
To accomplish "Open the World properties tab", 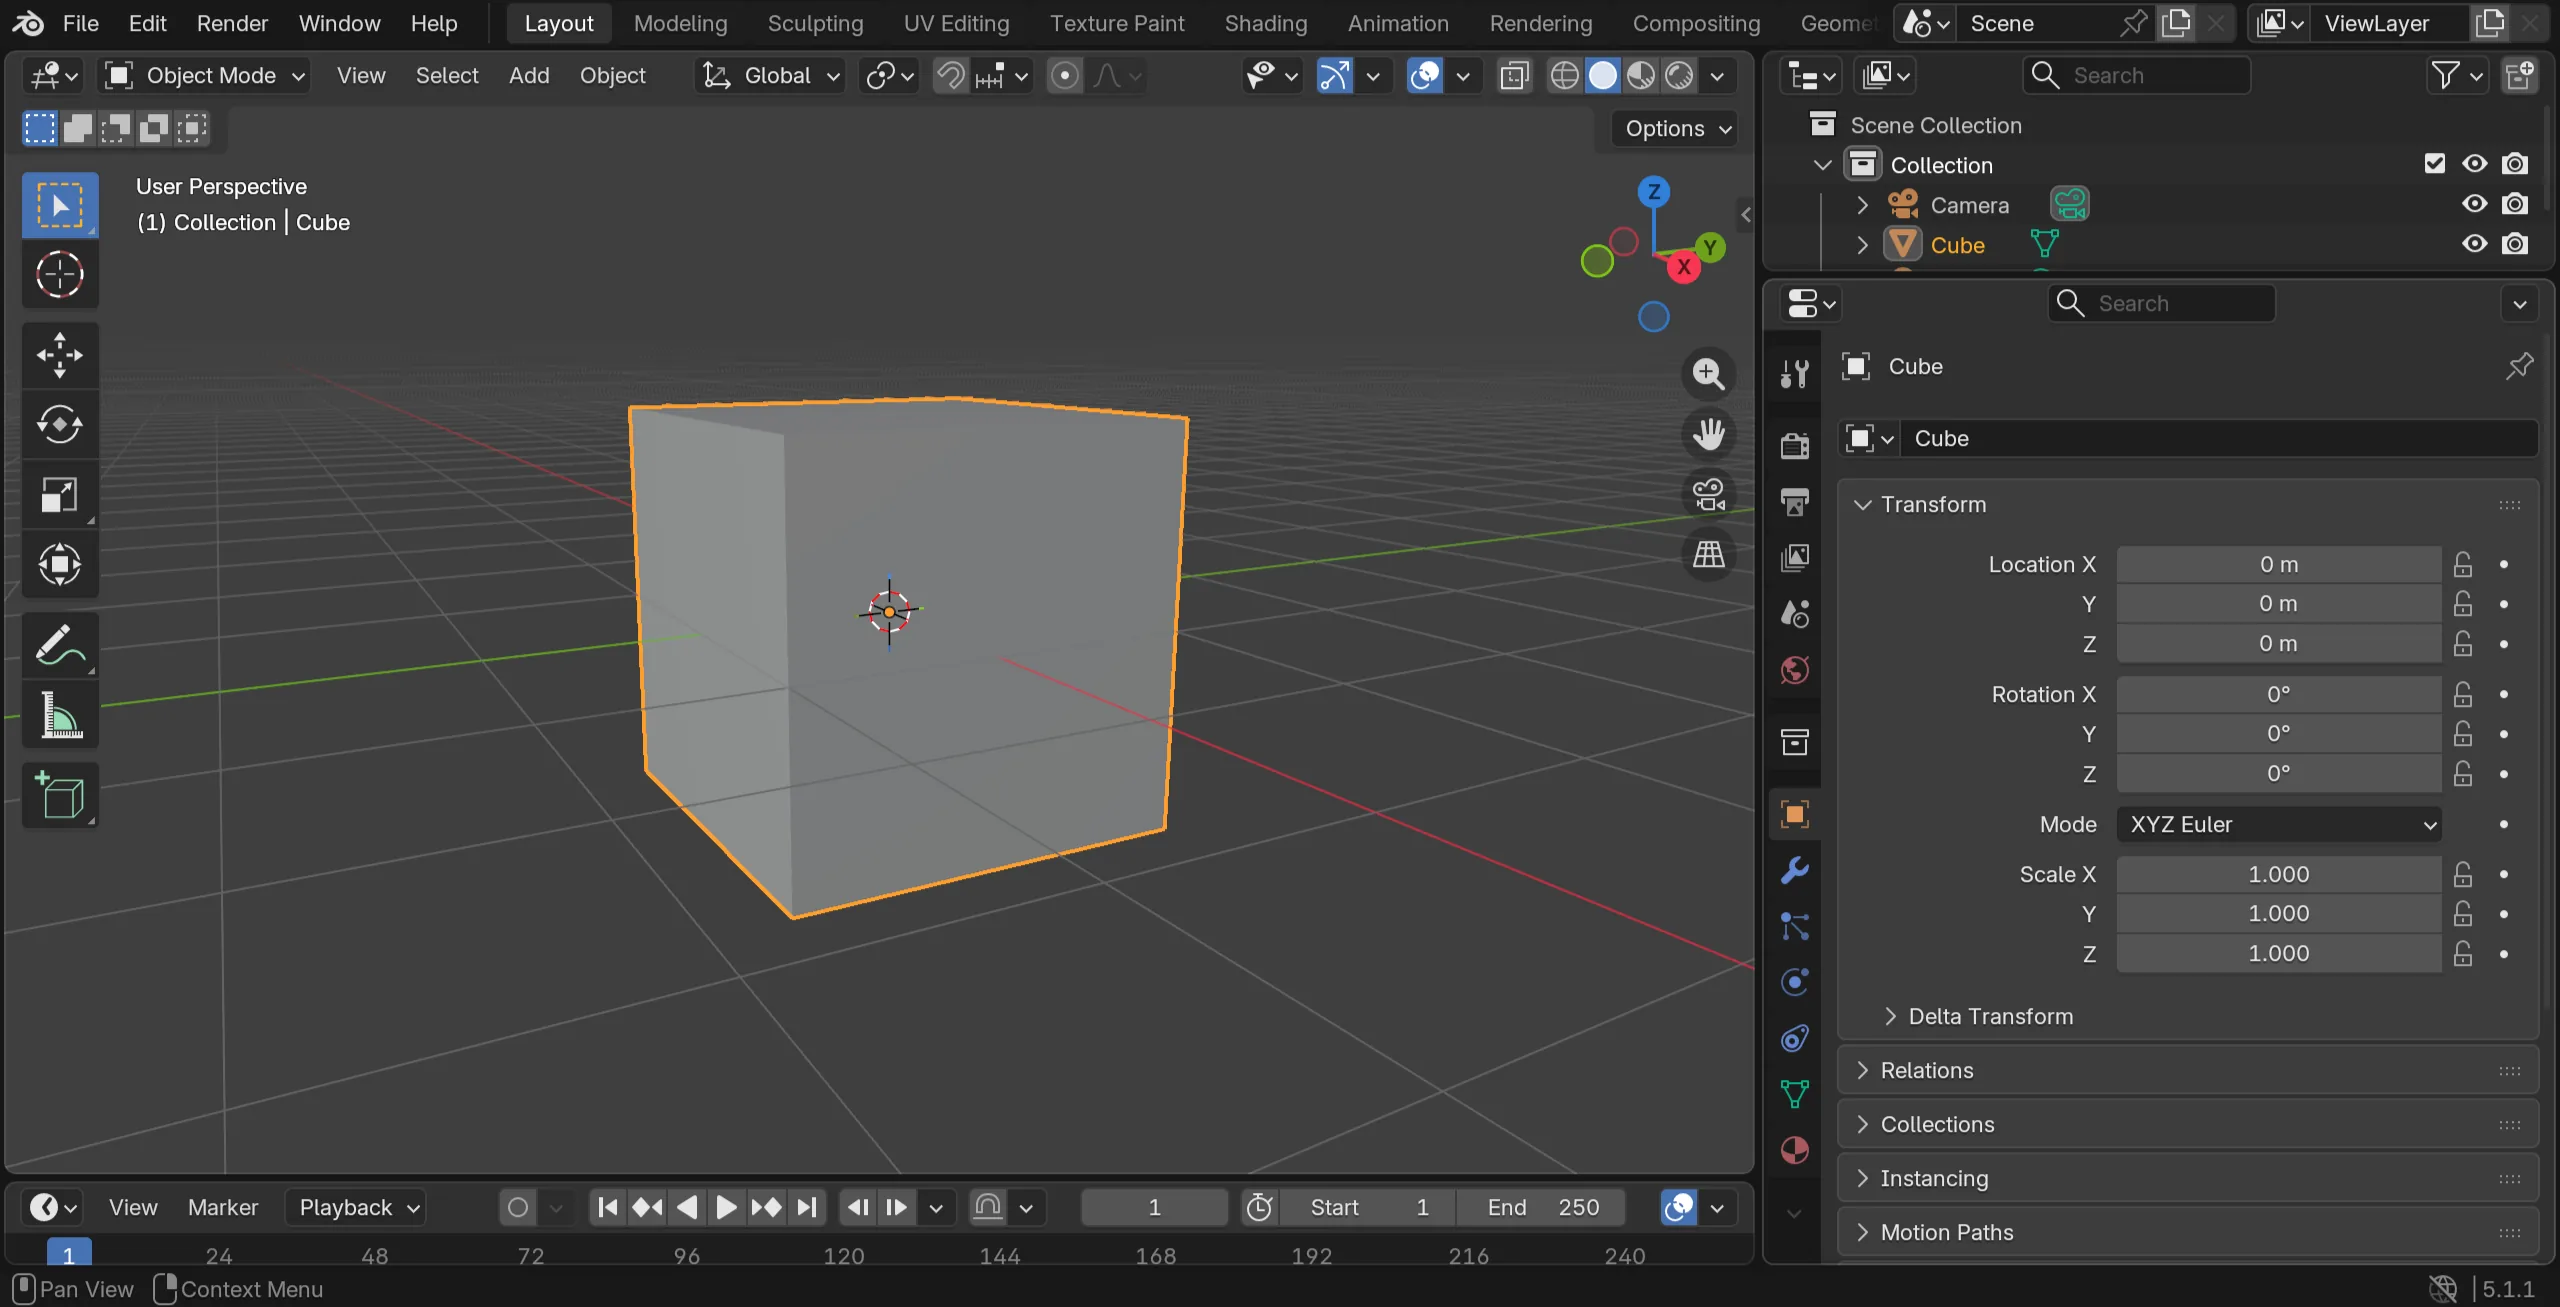I will pyautogui.click(x=1795, y=669).
